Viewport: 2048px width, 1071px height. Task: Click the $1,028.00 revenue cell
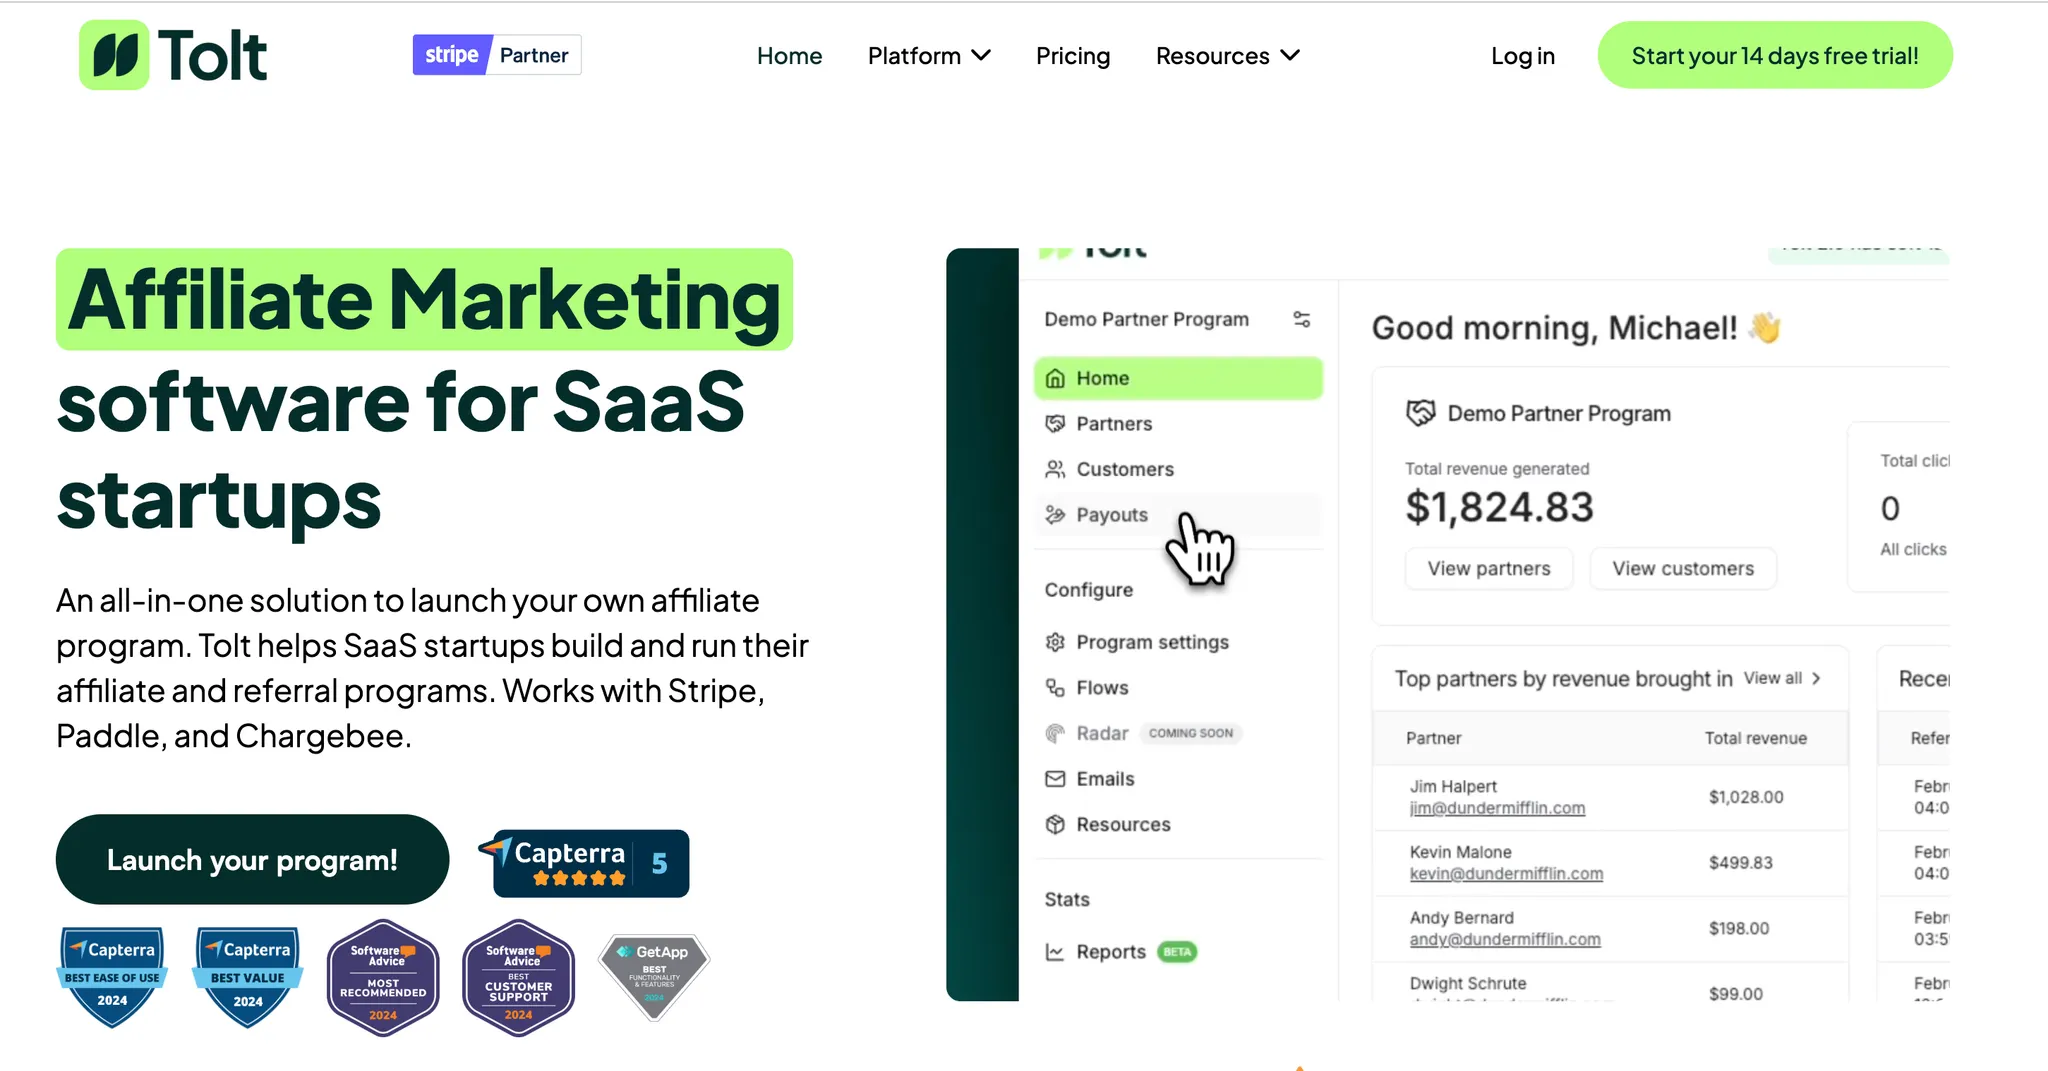[1745, 797]
